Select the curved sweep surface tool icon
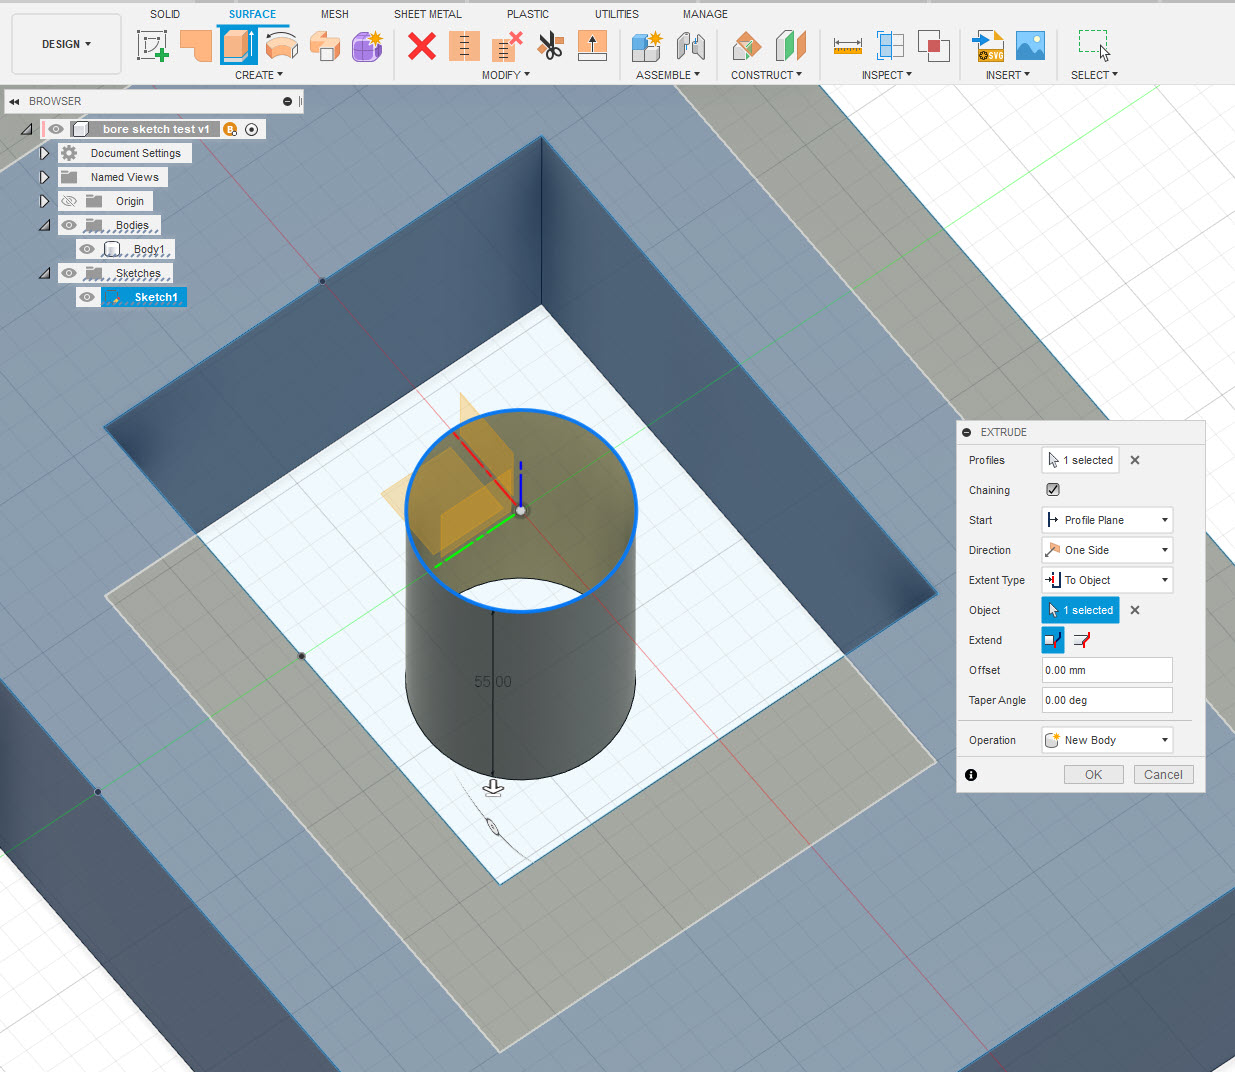Screen dimensions: 1235x1072 click(x=282, y=46)
